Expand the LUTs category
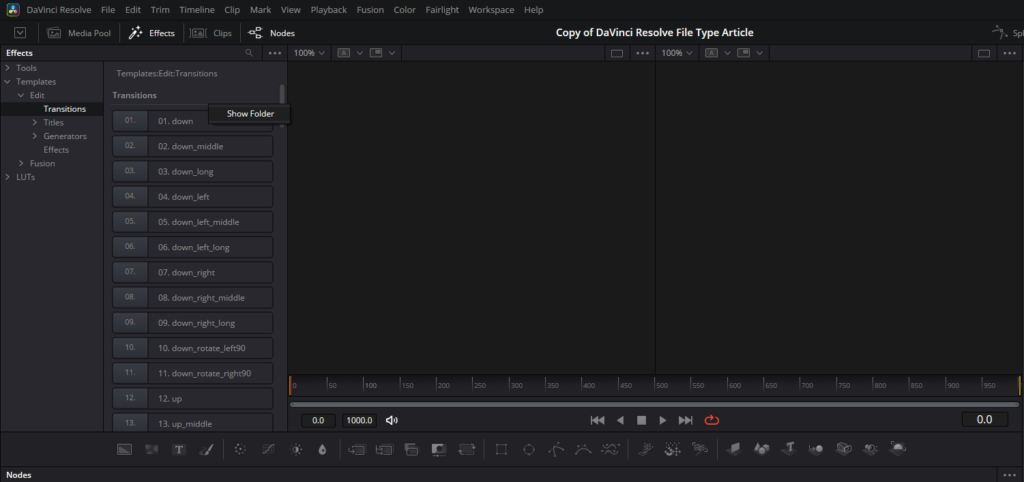 pyautogui.click(x=7, y=177)
